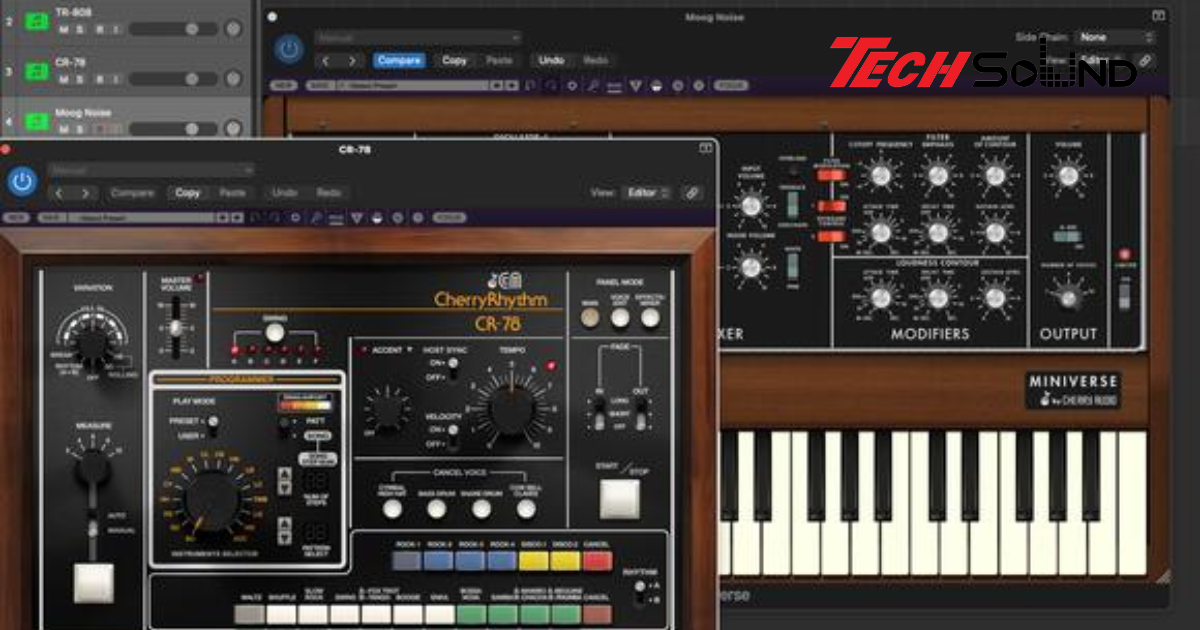Click the Cutoff Frequency knob on Miniverse

880,176
